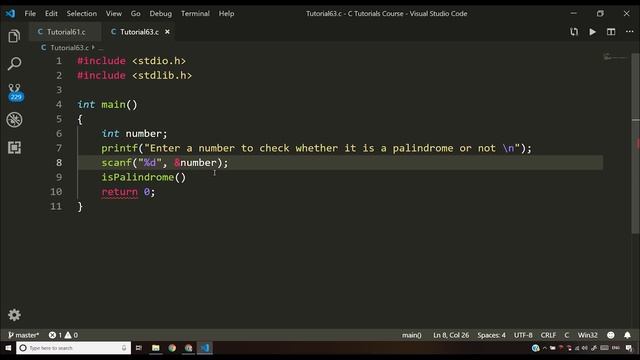Open the Windows action center icon
640x360 pixels.
(x=629, y=348)
